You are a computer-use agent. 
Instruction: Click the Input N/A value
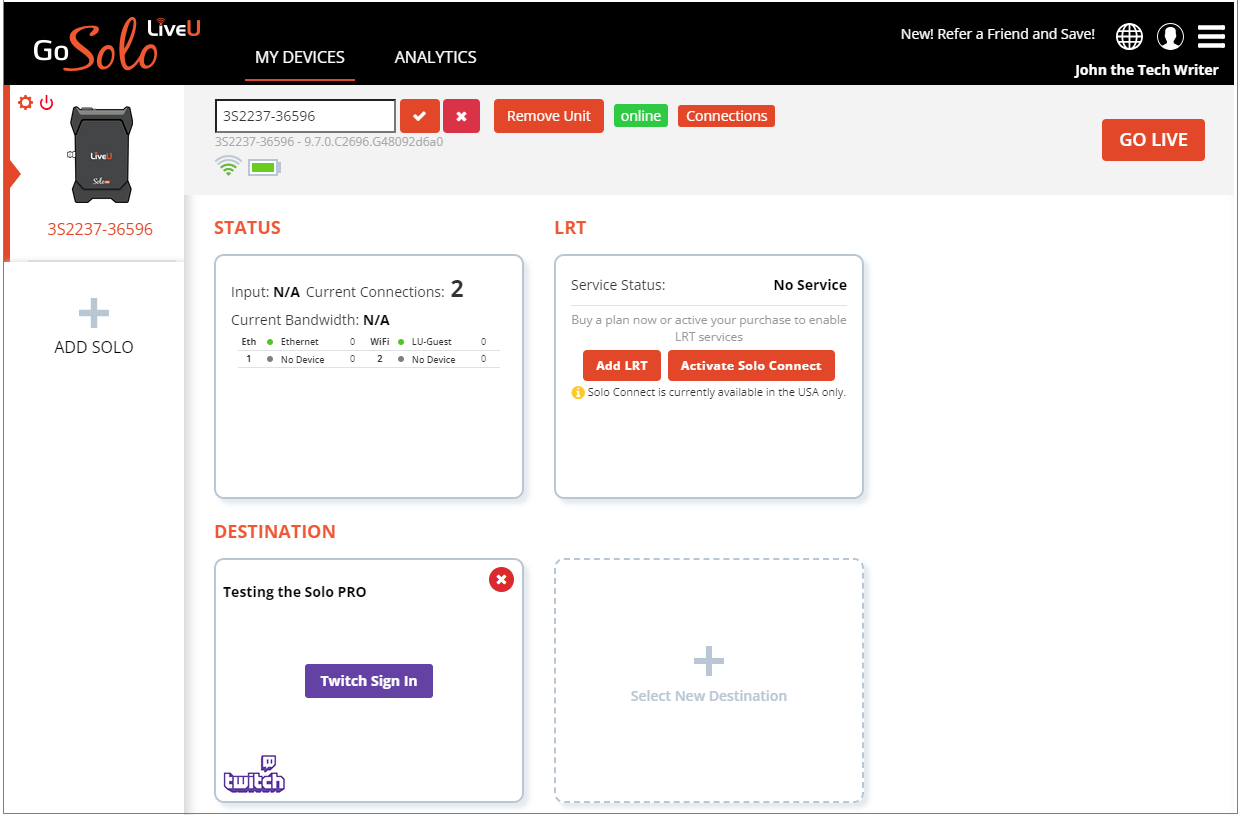287,292
